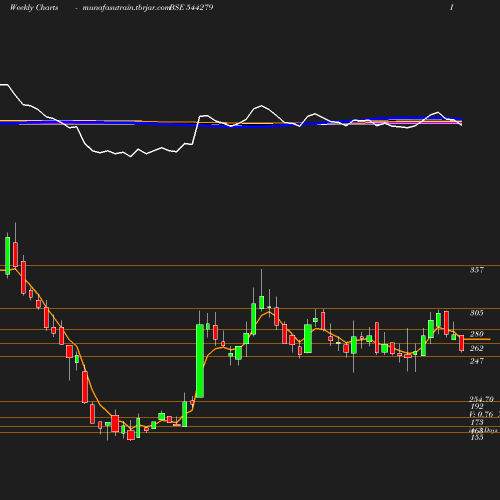500x500 pixels.
Task: Click the 'BSE 544279' ticker label
Action: [x=191, y=7]
